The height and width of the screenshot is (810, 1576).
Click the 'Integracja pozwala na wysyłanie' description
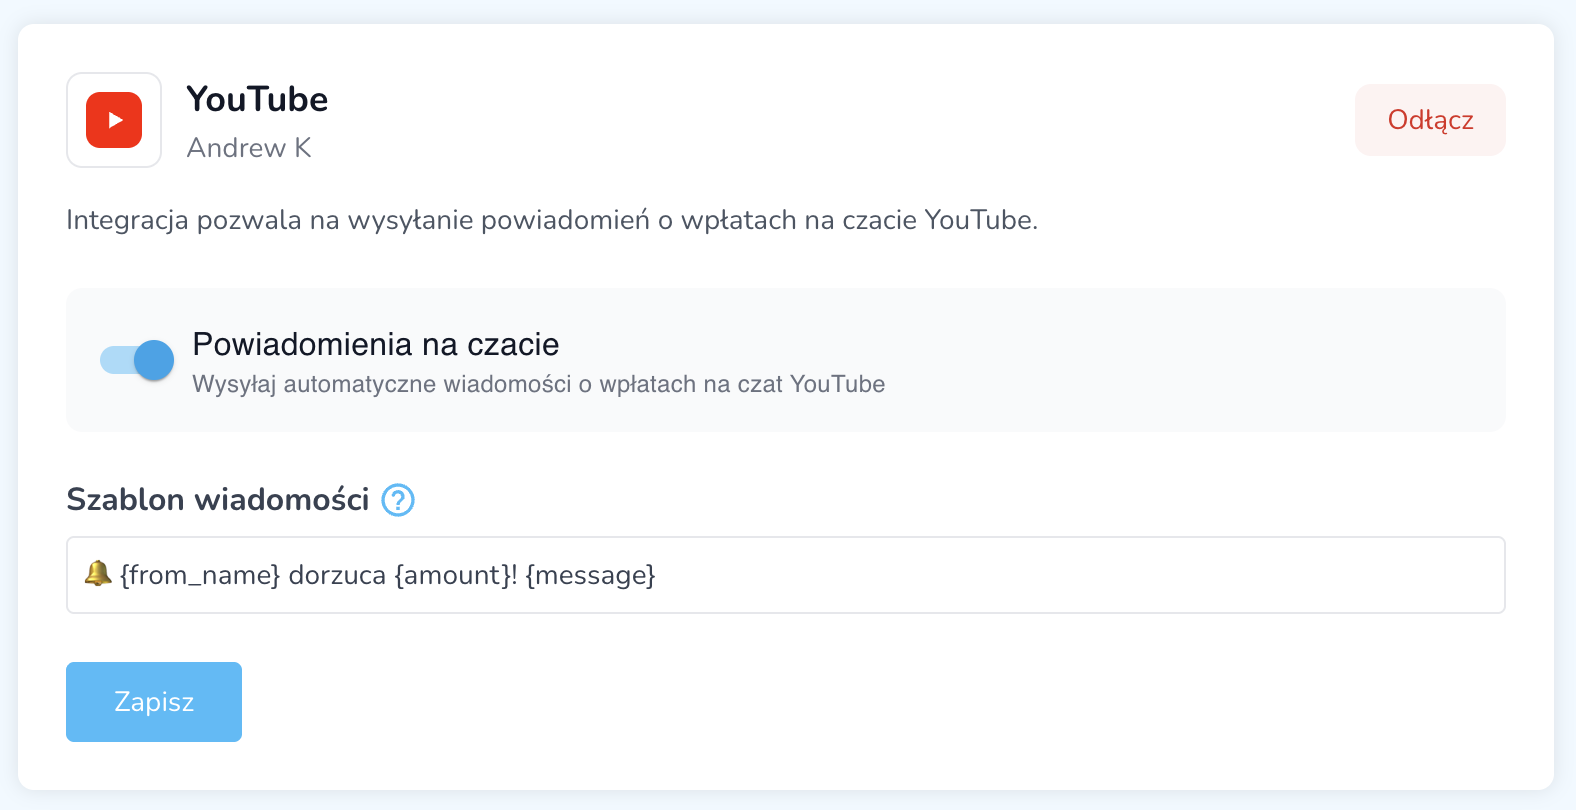(552, 220)
